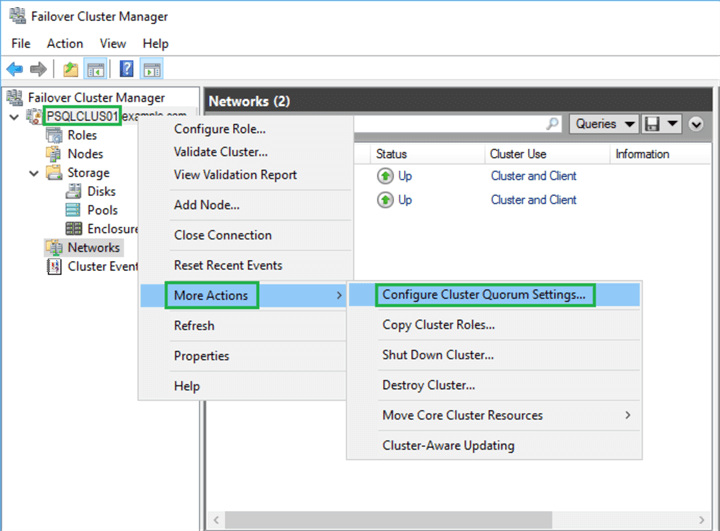The height and width of the screenshot is (531, 720).
Task: Click the Forward arrow toolbar icon
Action: click(x=38, y=69)
